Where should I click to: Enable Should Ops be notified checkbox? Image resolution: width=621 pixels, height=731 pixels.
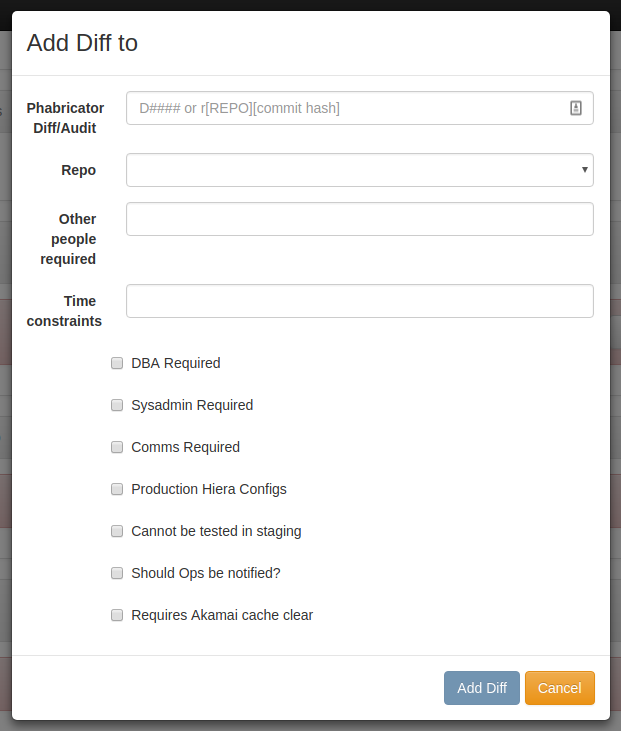(x=117, y=573)
